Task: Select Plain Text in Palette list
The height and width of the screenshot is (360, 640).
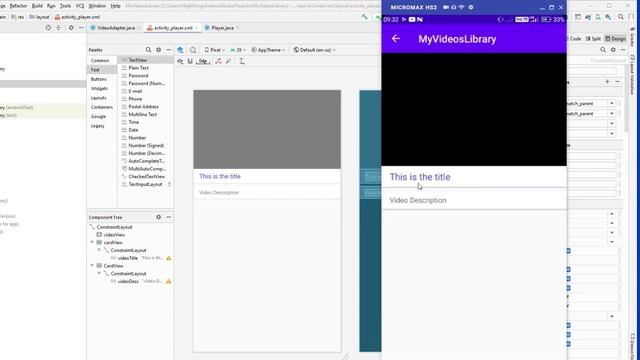Action: click(139, 68)
